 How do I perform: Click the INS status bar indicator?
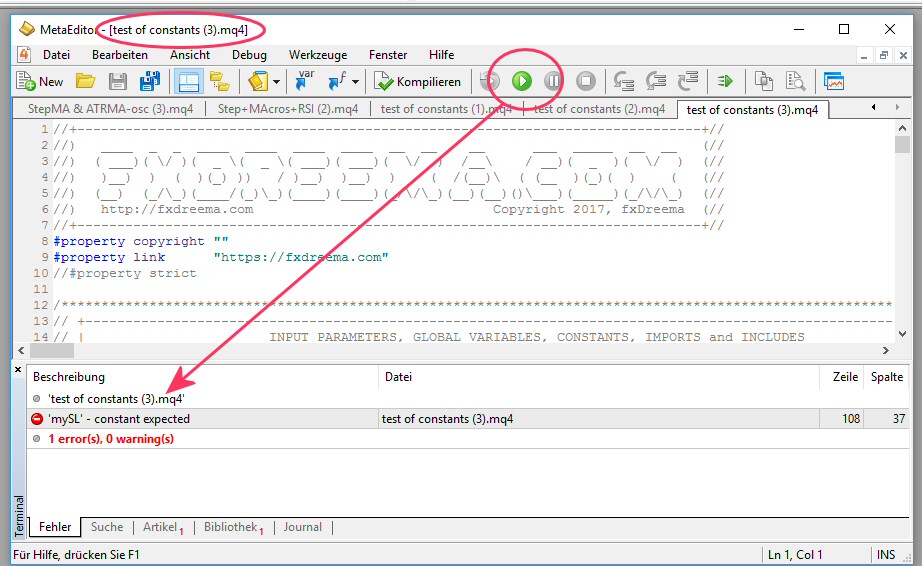[x=886, y=555]
